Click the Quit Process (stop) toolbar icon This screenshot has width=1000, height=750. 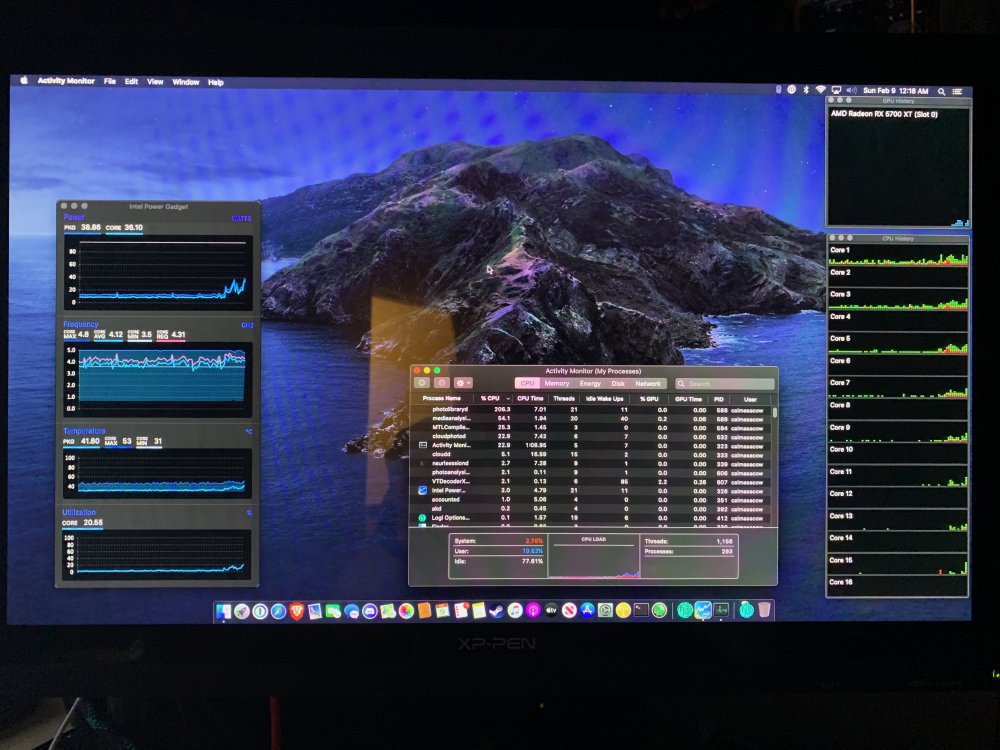pyautogui.click(x=422, y=383)
